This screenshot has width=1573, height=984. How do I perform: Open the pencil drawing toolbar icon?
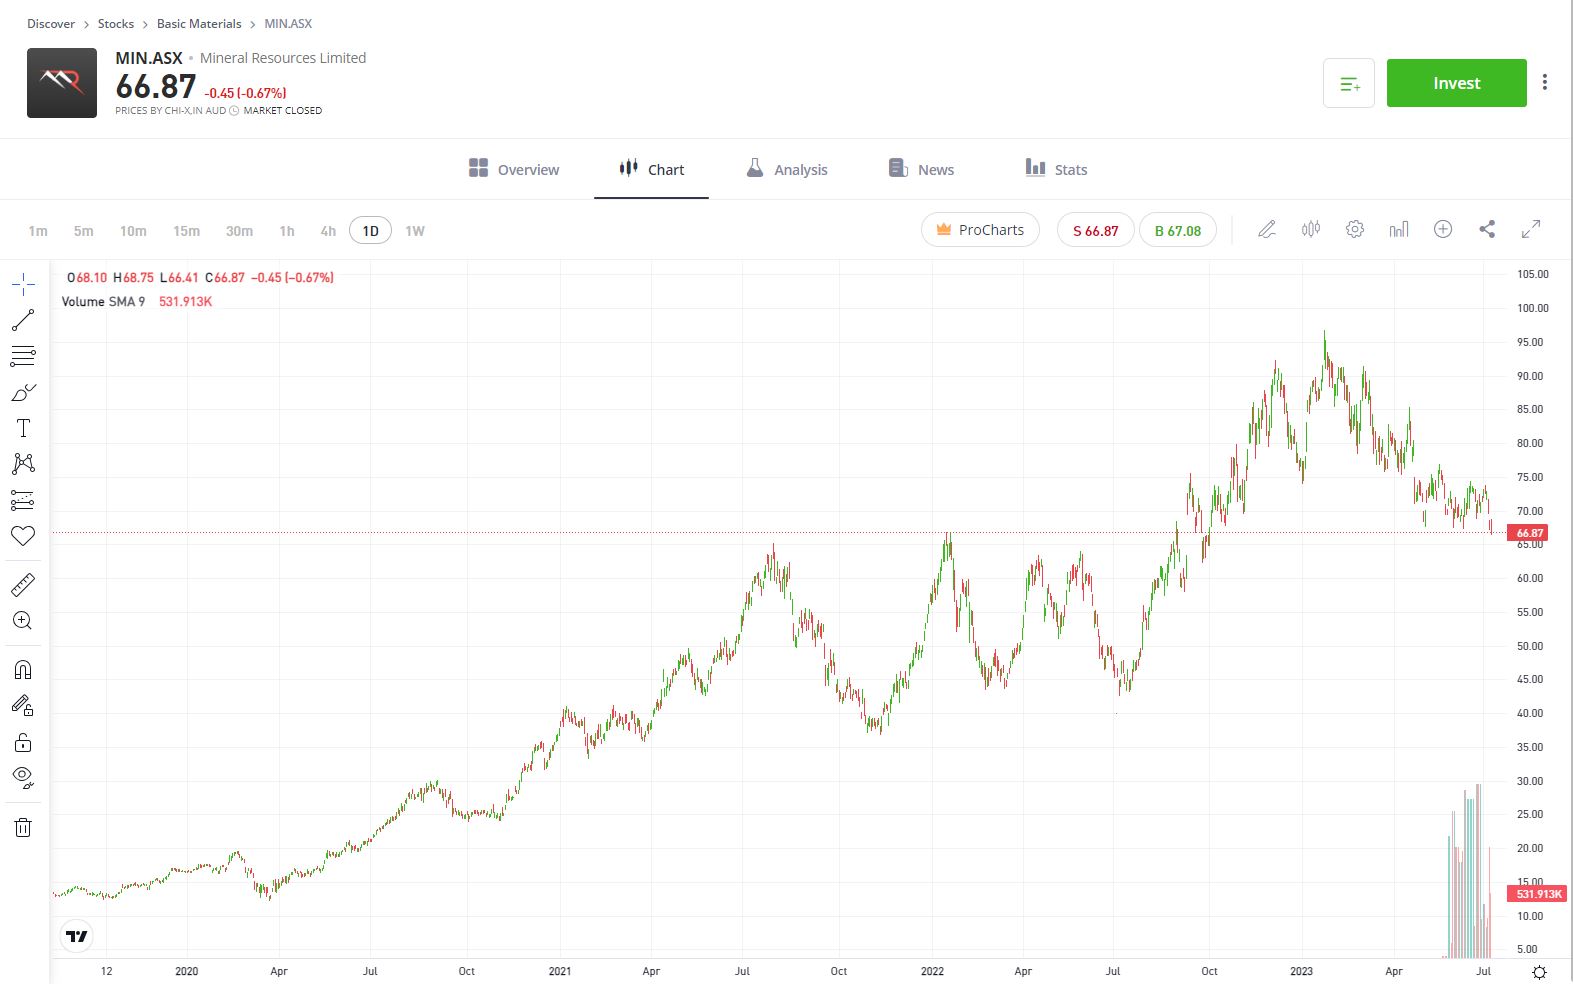pos(1267,229)
